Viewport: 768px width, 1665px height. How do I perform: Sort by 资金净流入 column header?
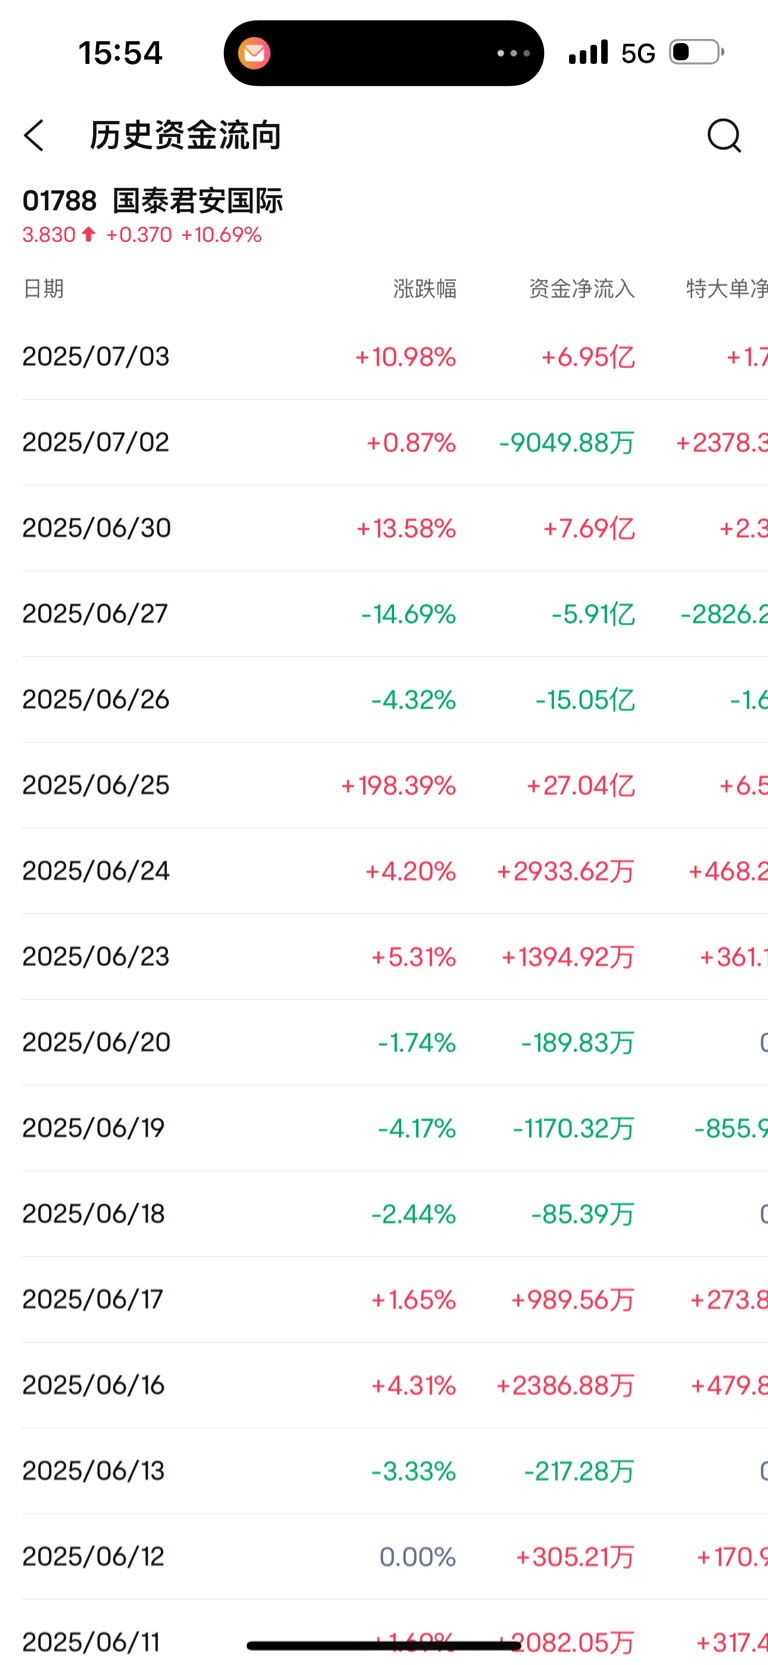coord(582,289)
